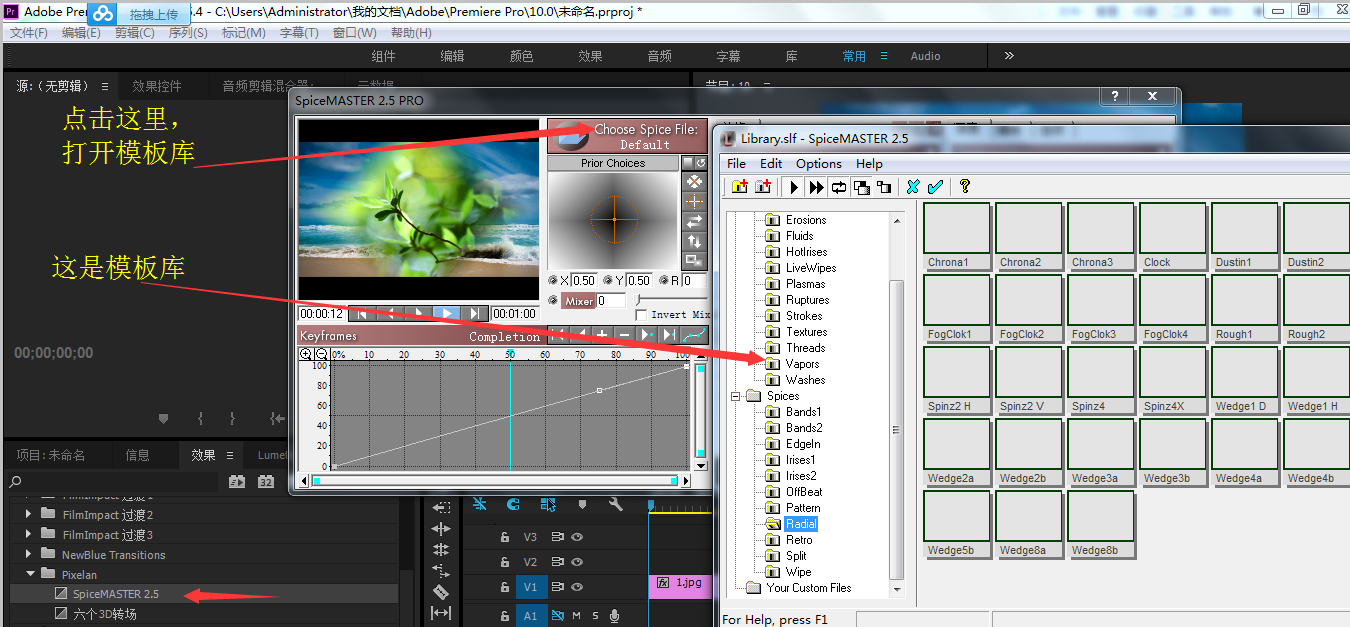1350x627 pixels.
Task: Toggle lock on V3 track
Action: point(505,537)
